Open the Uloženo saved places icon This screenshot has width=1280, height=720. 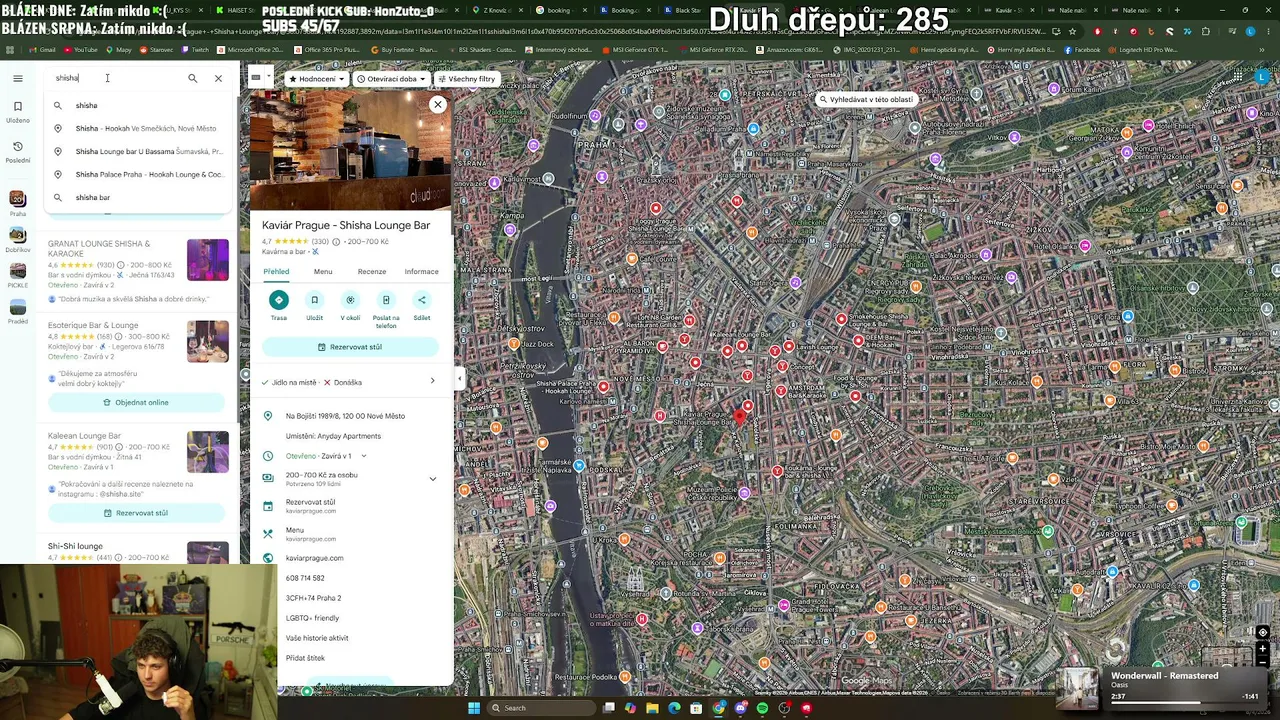pyautogui.click(x=18, y=111)
